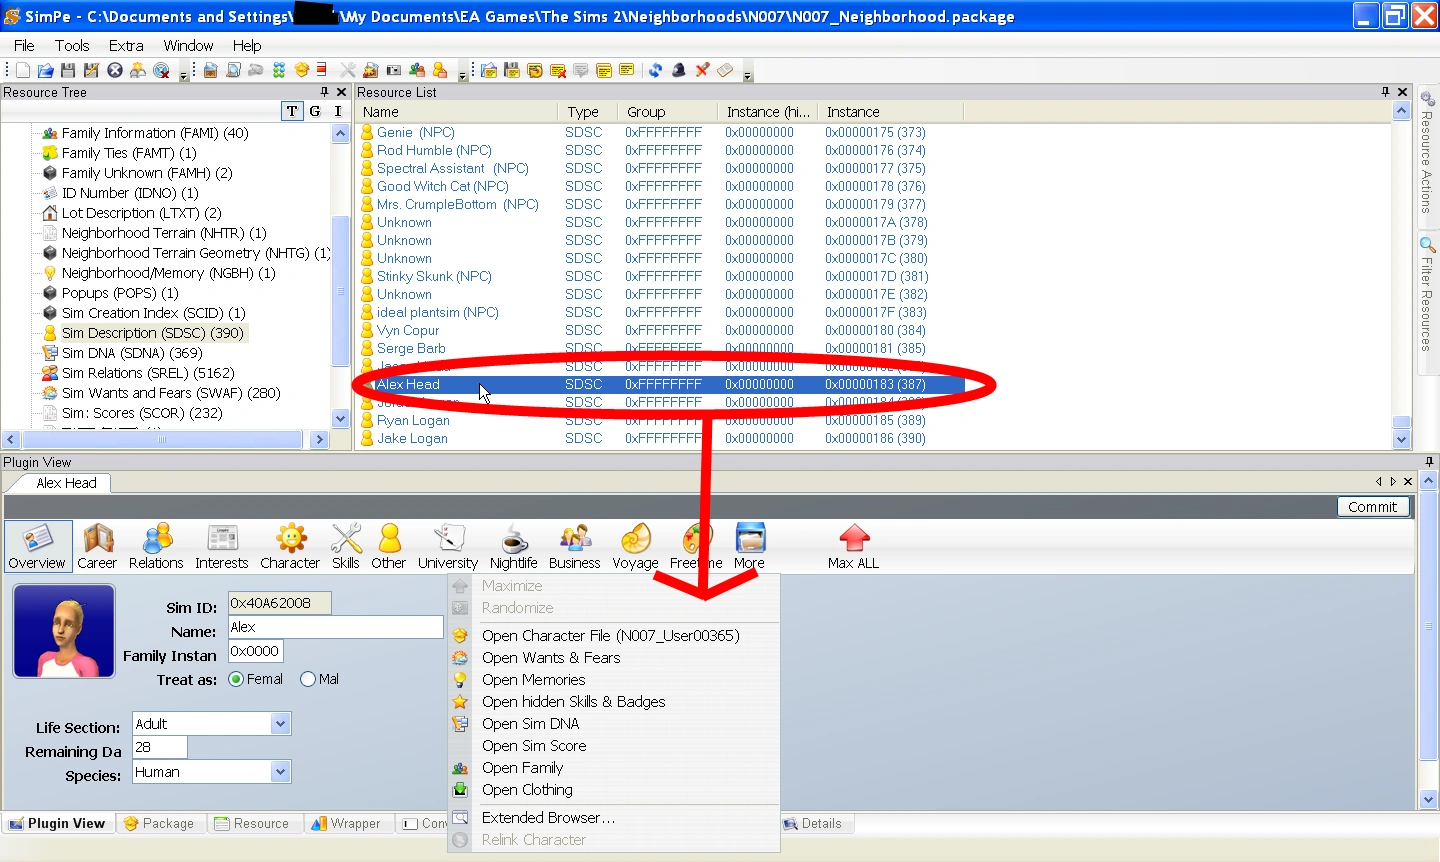Open the Window menu
This screenshot has width=1440, height=862.
tap(188, 45)
